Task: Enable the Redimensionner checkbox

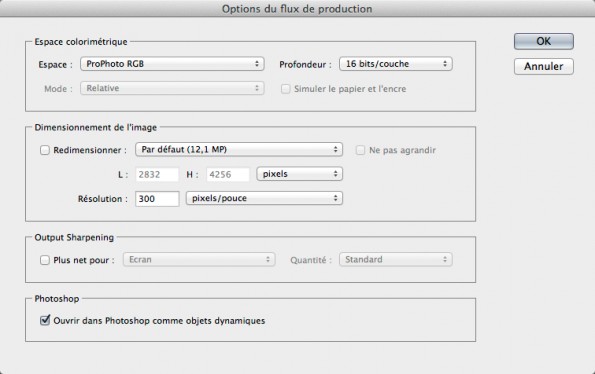Action: click(45, 150)
